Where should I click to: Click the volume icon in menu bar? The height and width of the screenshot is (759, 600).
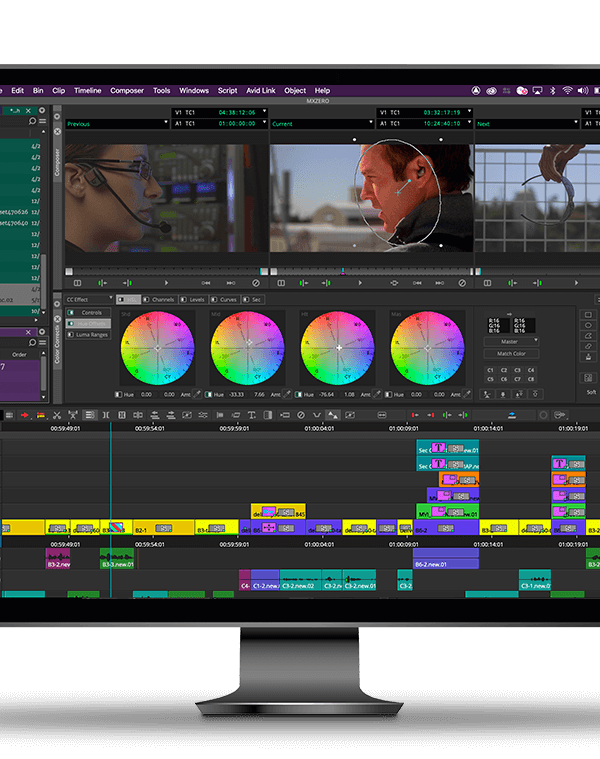(x=583, y=91)
